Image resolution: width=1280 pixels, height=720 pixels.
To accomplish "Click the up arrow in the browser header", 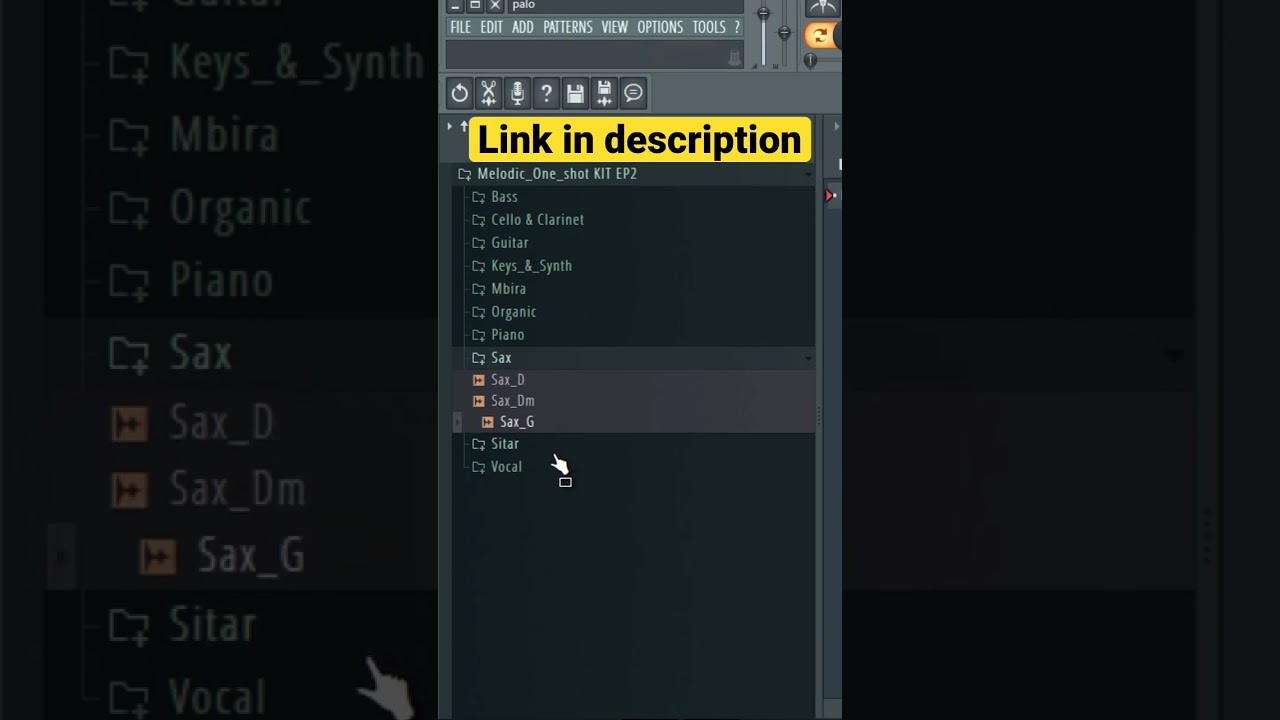I will coord(464,127).
